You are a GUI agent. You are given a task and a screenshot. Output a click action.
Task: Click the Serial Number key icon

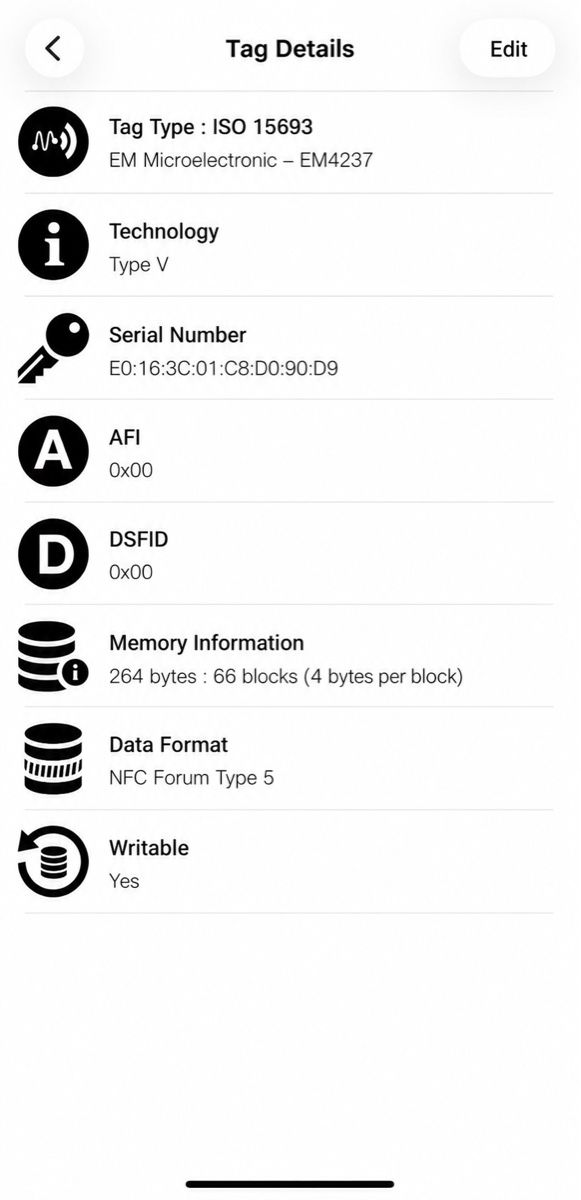coord(54,348)
